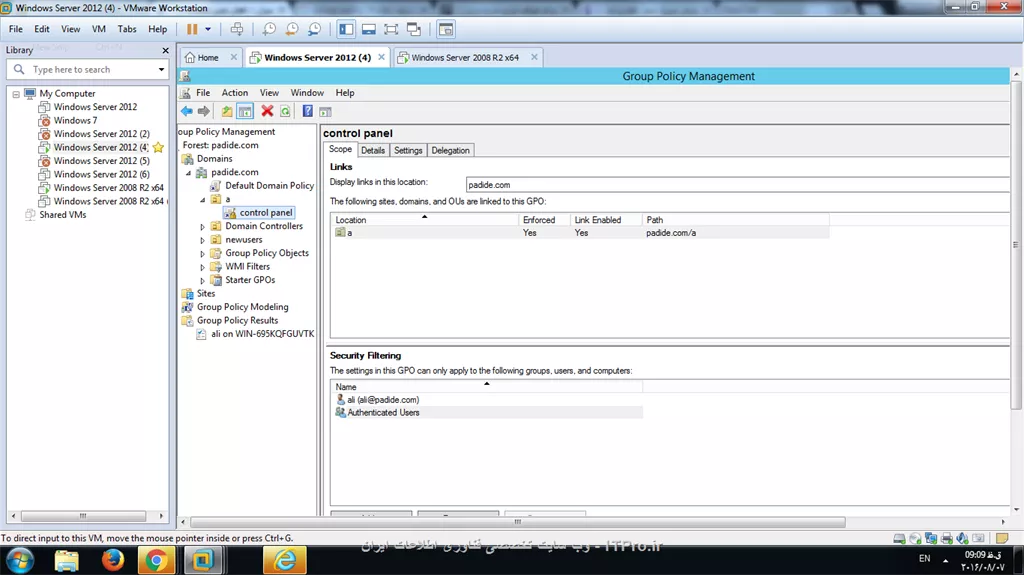Screen dimensions: 1024x575
Task: Select Default Domain Policy in tree
Action: pyautogui.click(x=269, y=186)
